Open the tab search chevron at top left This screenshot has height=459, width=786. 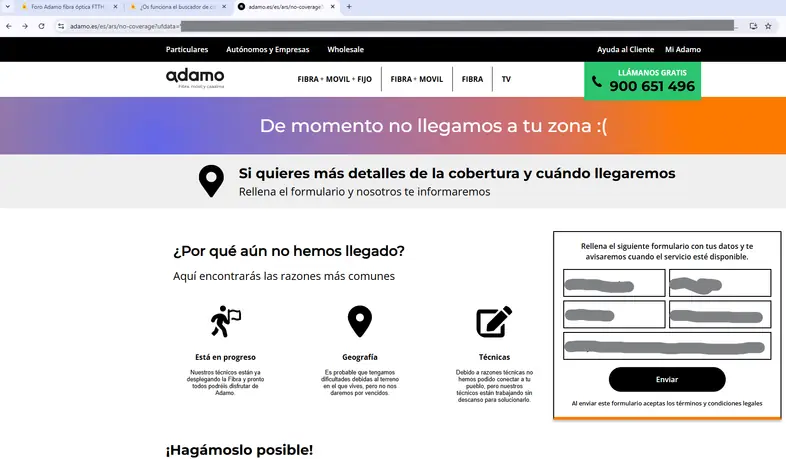pos(8,7)
